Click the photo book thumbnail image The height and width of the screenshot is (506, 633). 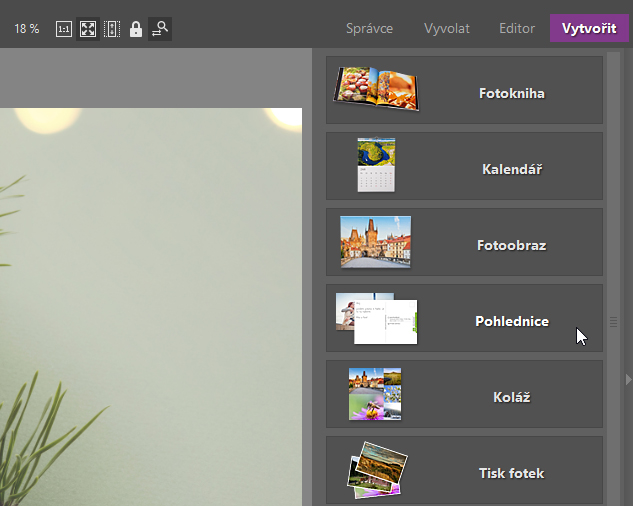pyautogui.click(x=376, y=88)
